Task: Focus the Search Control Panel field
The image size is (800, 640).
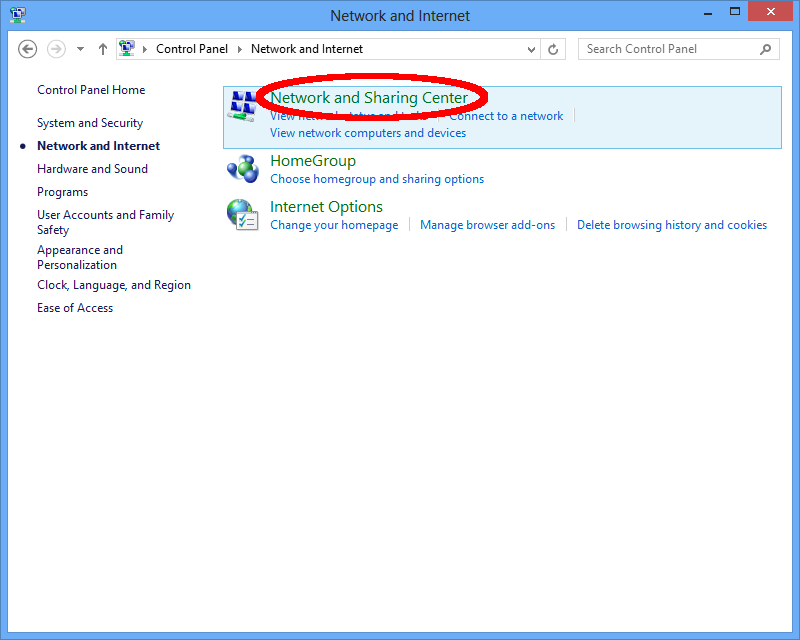Action: (679, 49)
